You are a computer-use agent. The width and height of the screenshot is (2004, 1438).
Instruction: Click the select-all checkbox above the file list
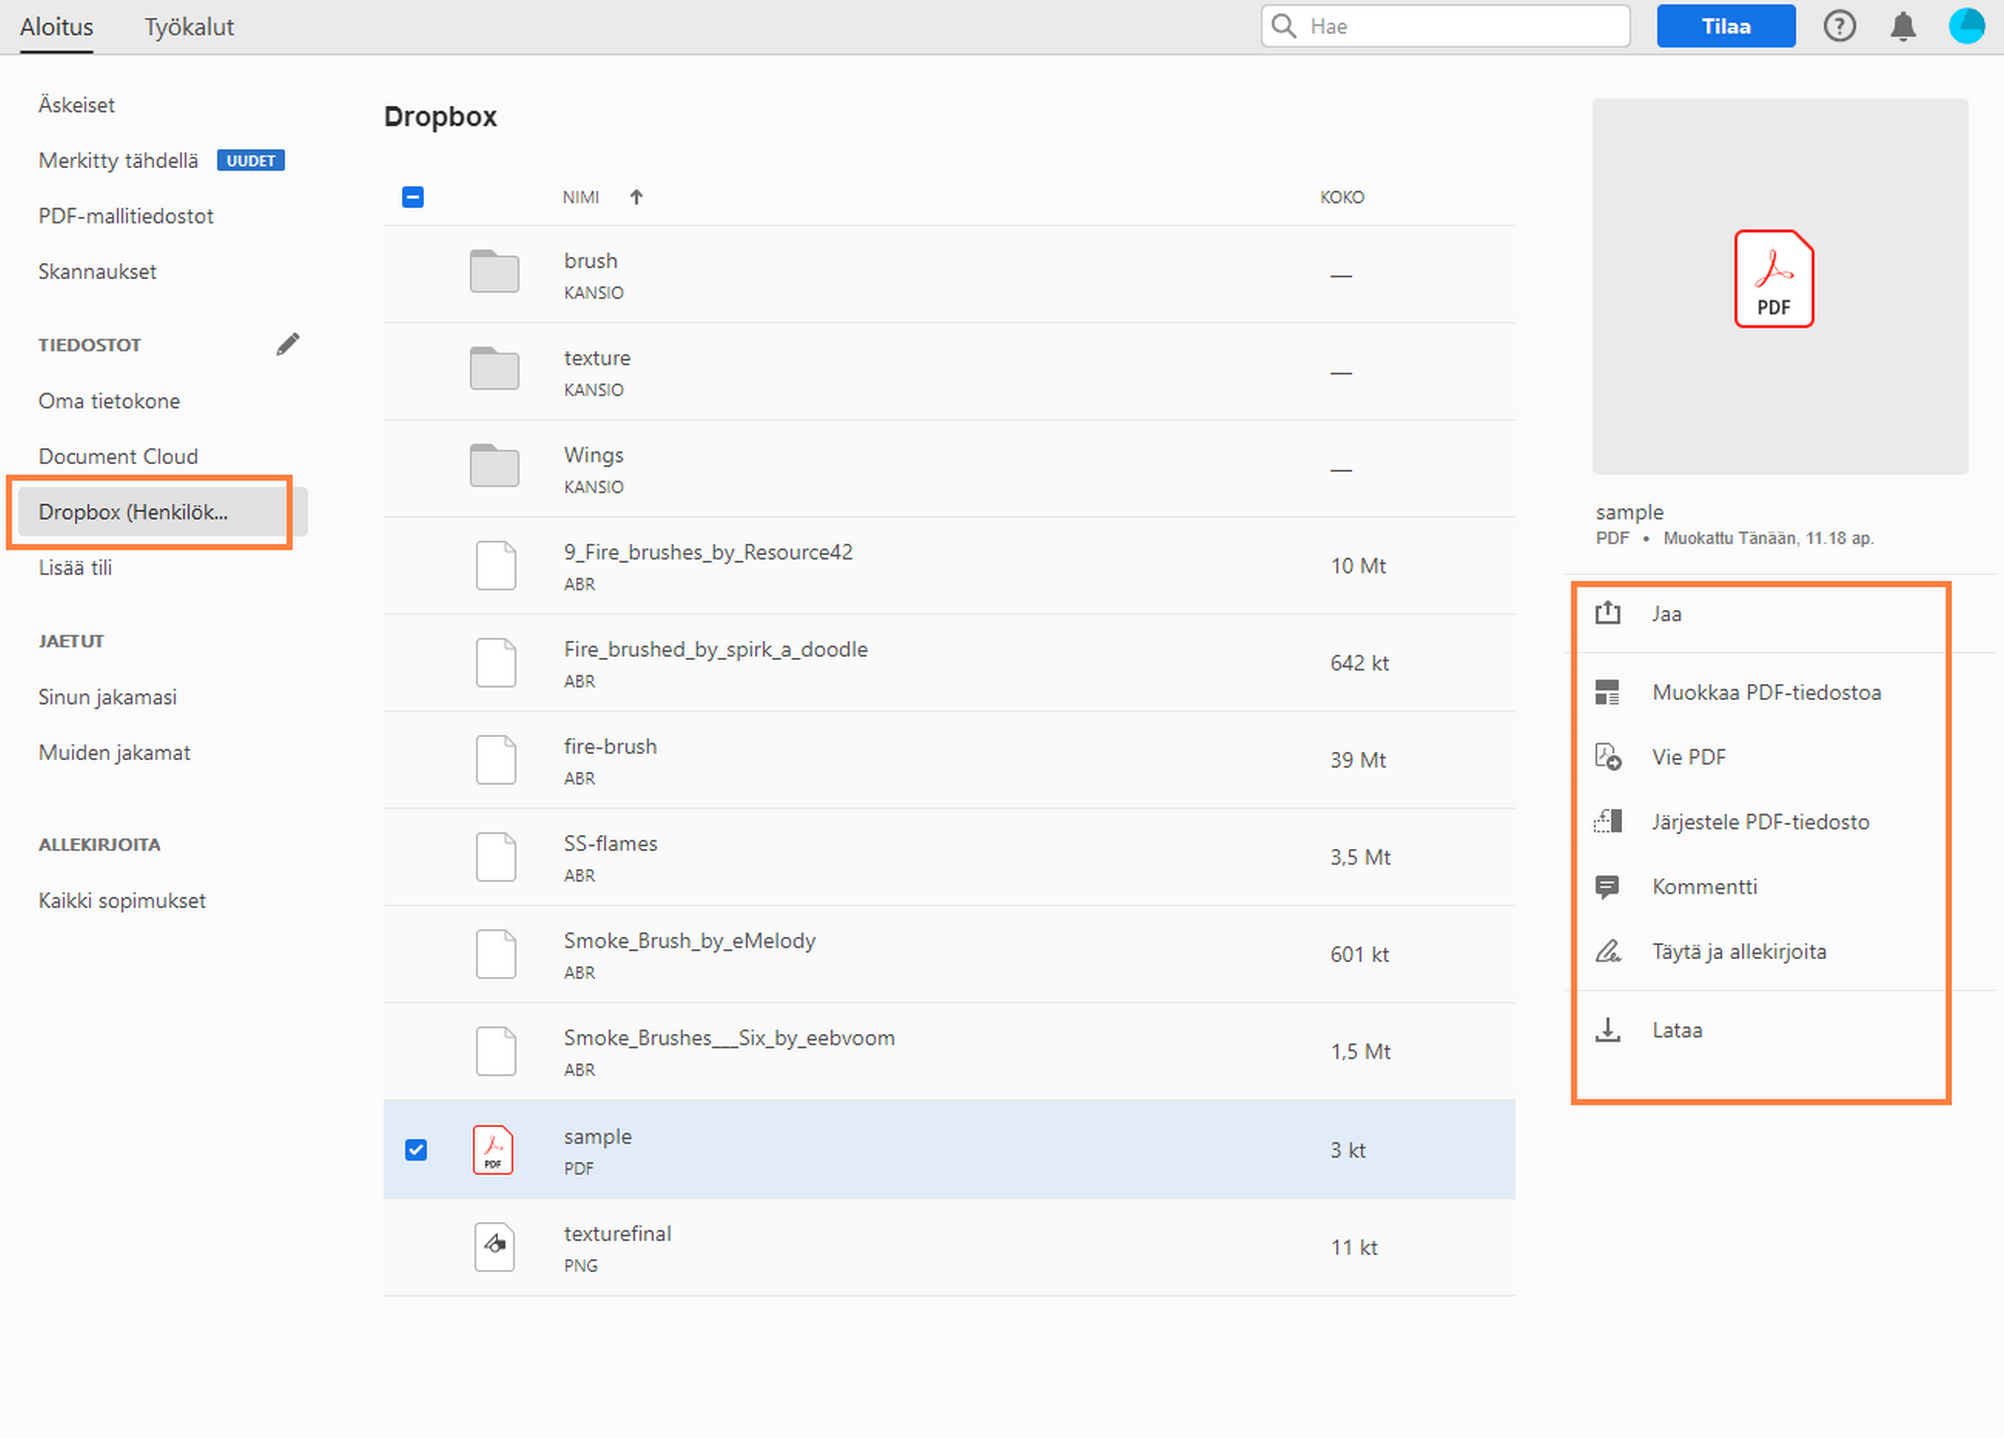pyautogui.click(x=413, y=197)
